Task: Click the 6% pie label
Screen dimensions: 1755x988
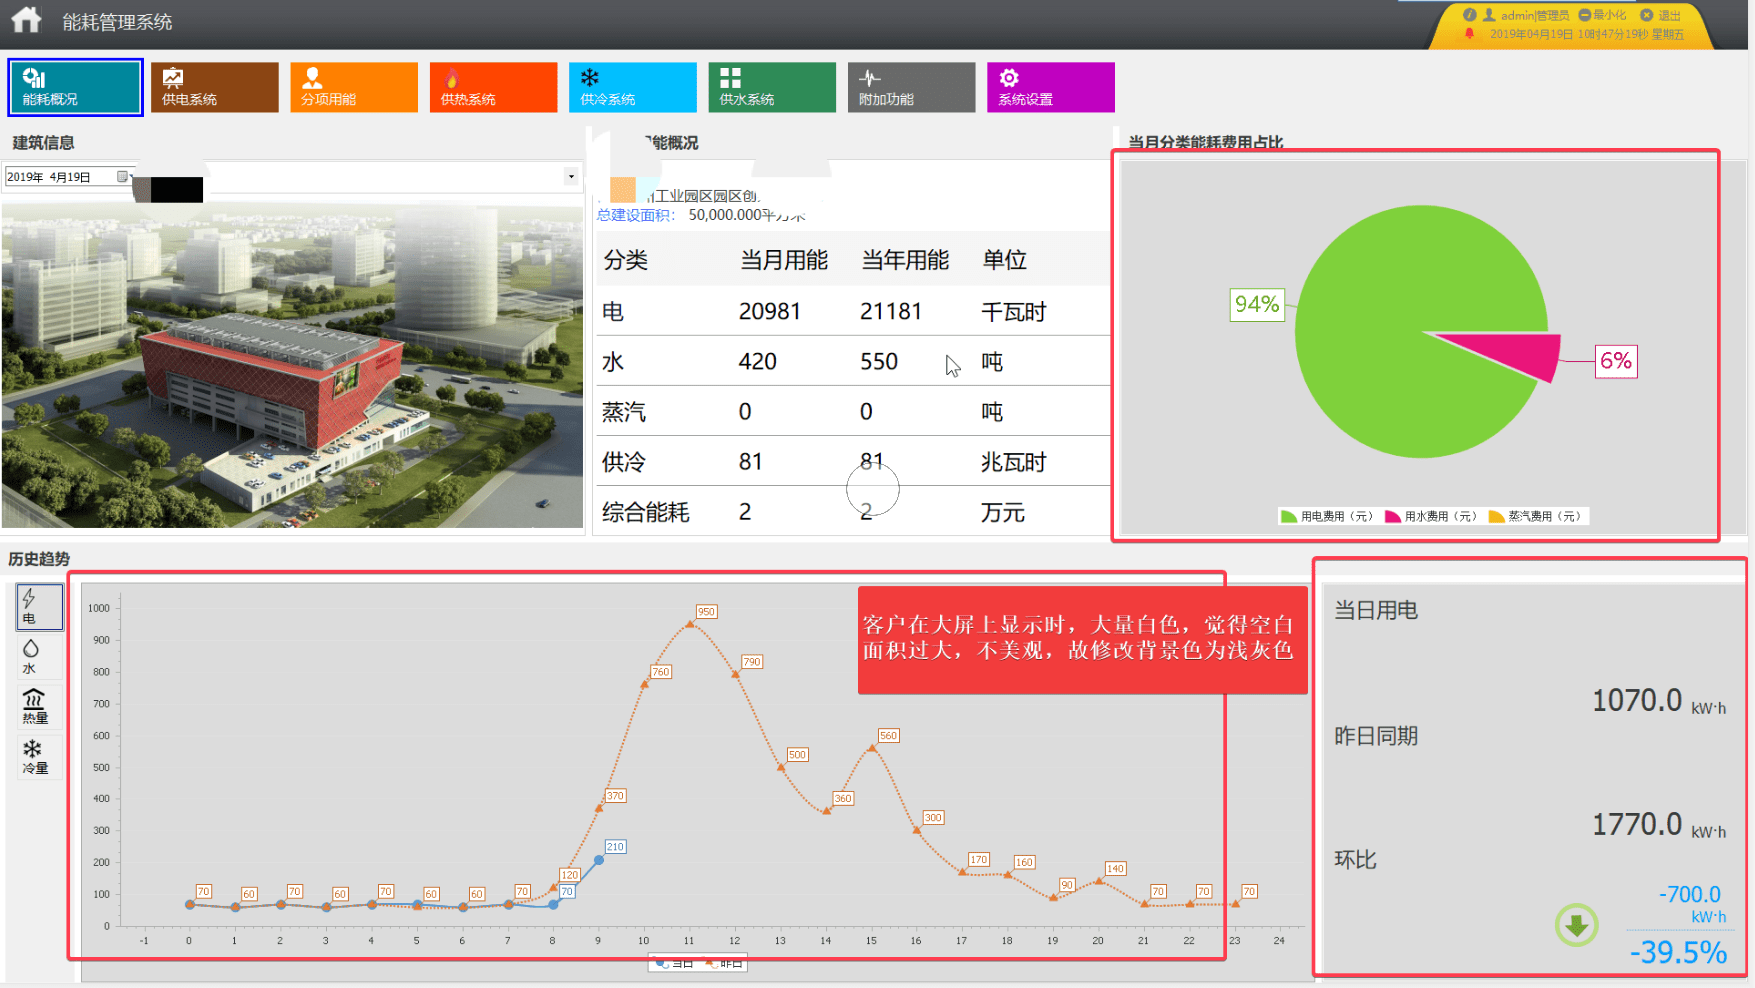Action: (1616, 361)
